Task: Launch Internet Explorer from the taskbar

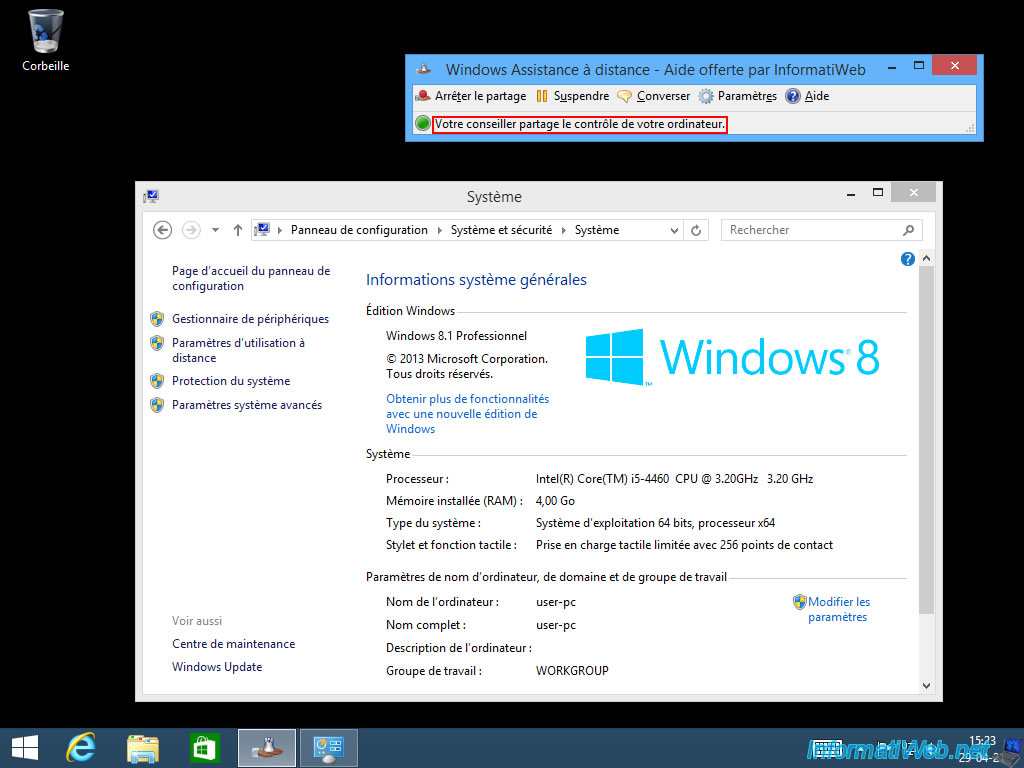Action: coord(81,748)
